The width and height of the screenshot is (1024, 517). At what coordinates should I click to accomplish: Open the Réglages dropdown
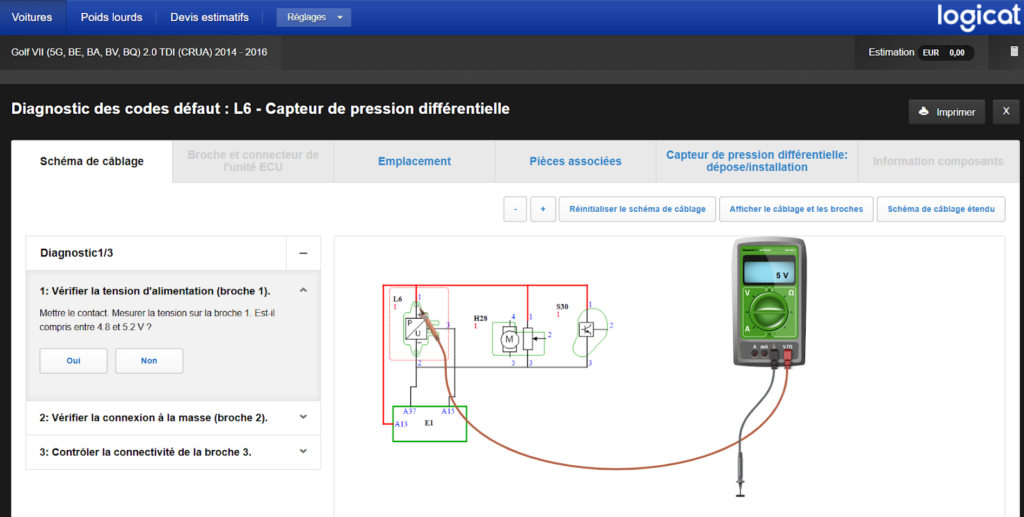[x=313, y=18]
